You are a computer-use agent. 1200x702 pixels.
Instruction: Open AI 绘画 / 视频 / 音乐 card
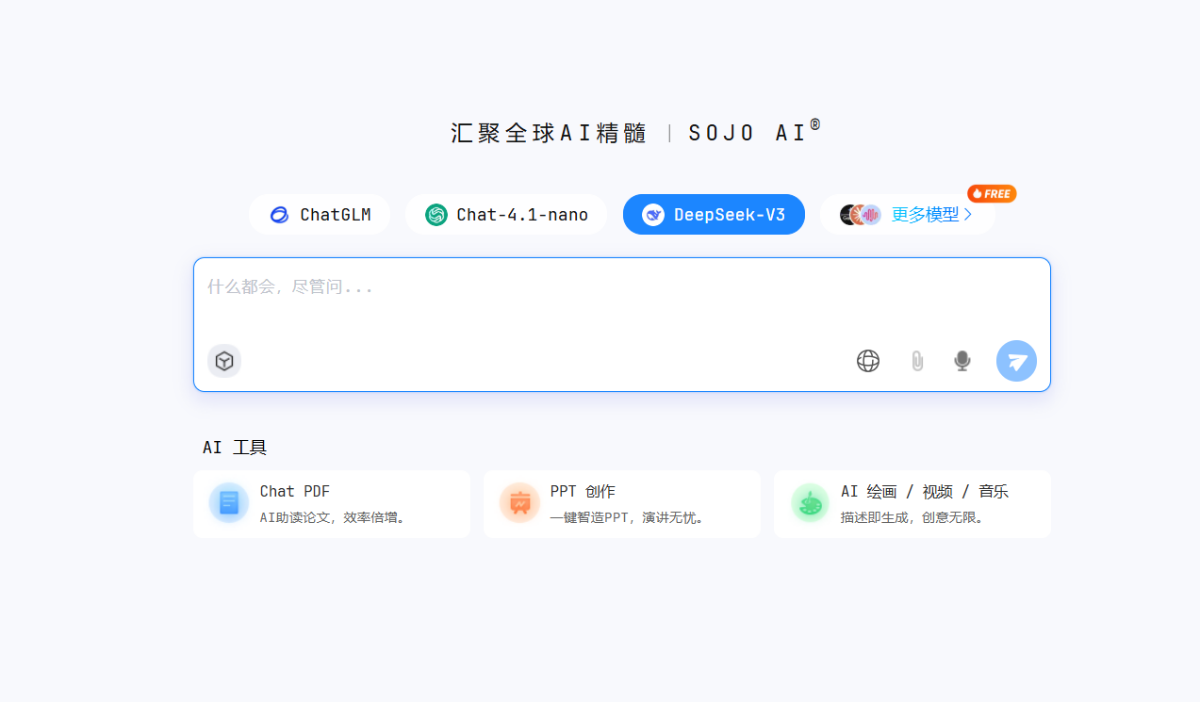tap(912, 504)
